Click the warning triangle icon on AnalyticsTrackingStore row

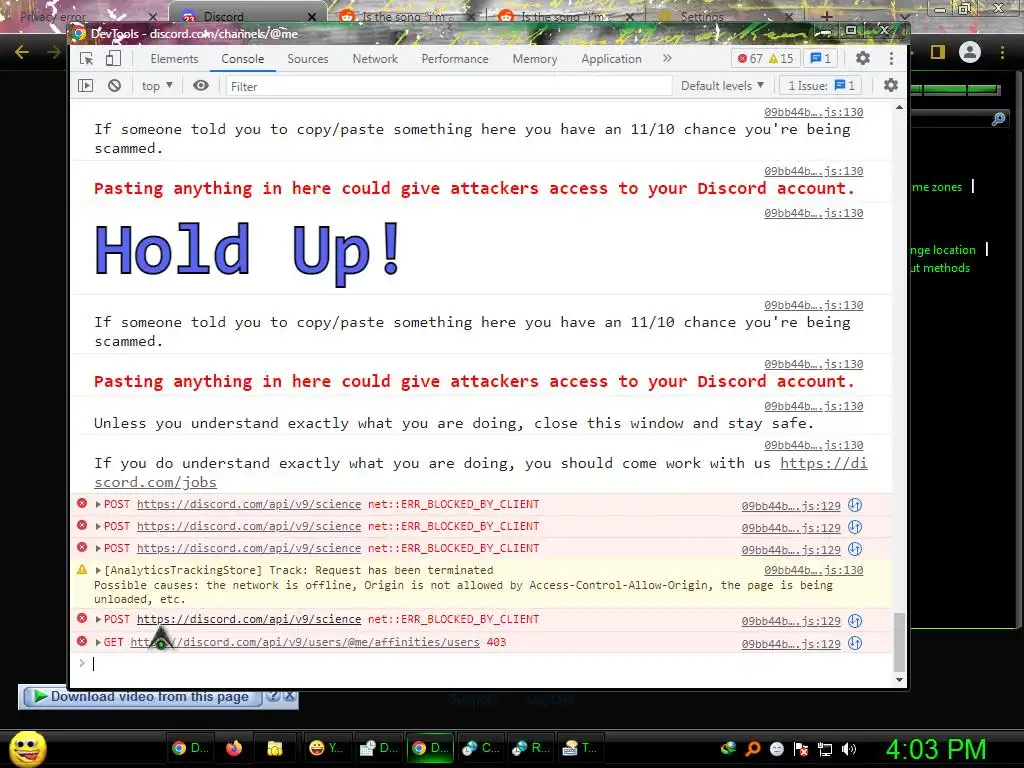click(x=82, y=569)
